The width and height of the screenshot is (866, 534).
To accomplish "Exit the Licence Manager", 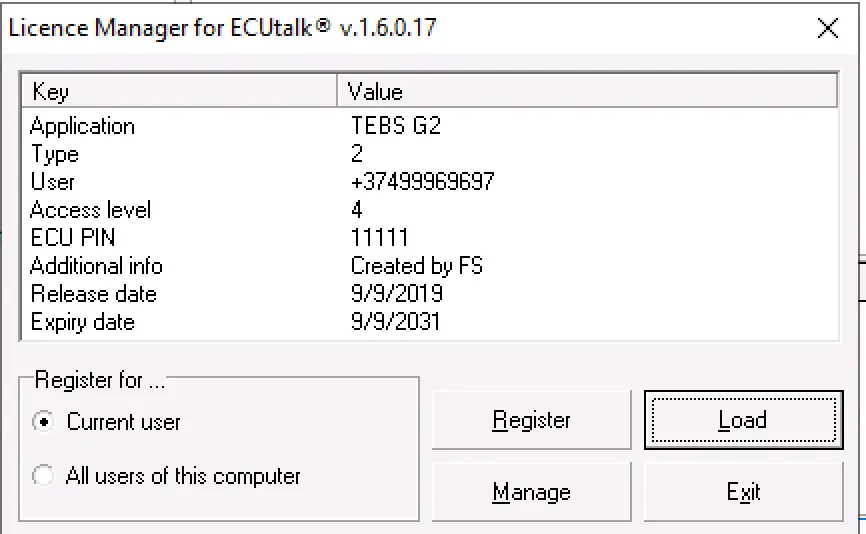I will [742, 492].
